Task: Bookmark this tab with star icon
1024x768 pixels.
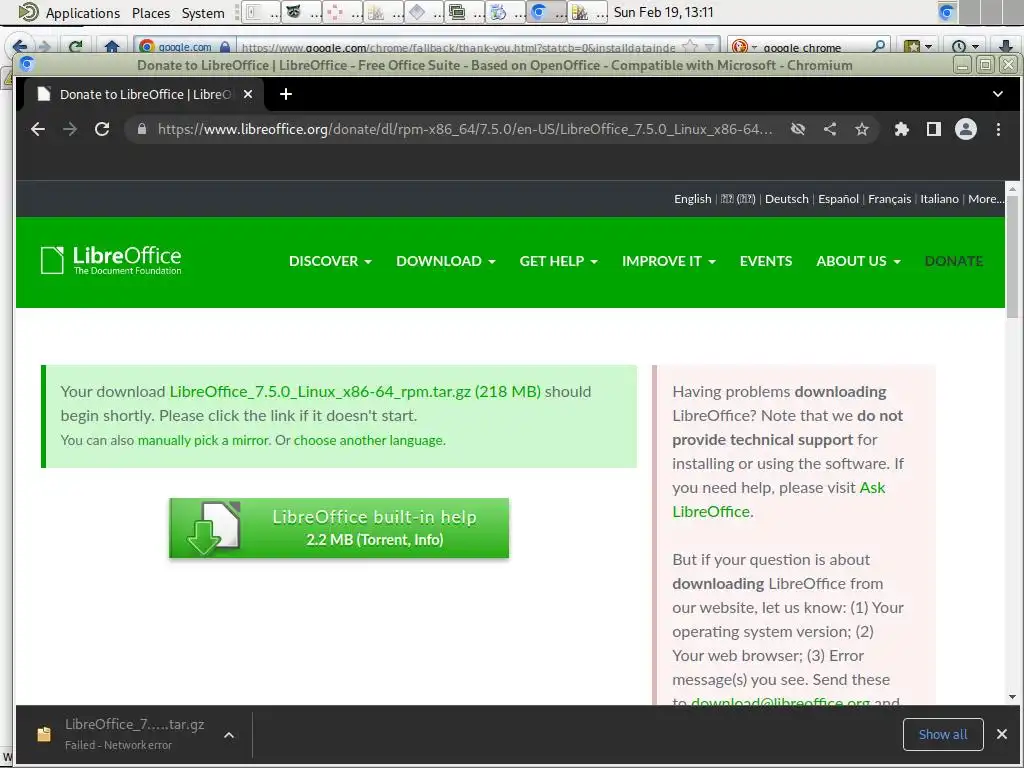Action: 862,129
